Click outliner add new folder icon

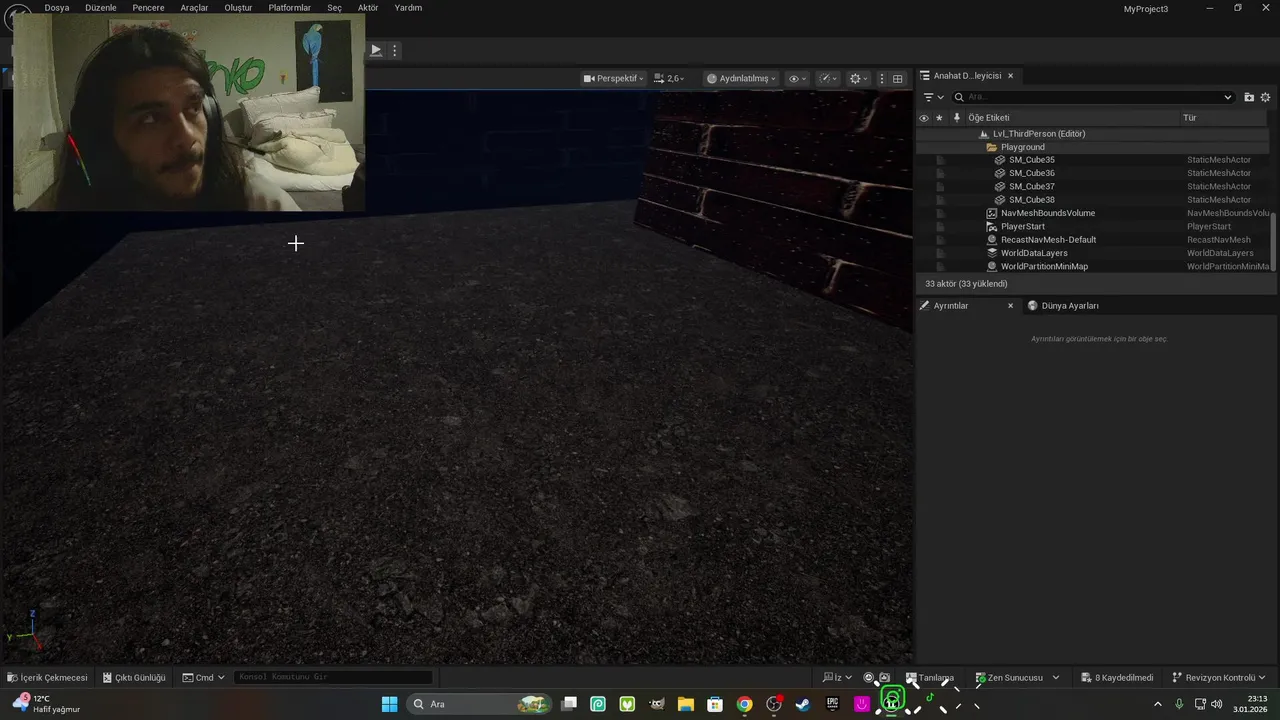[x=1249, y=97]
